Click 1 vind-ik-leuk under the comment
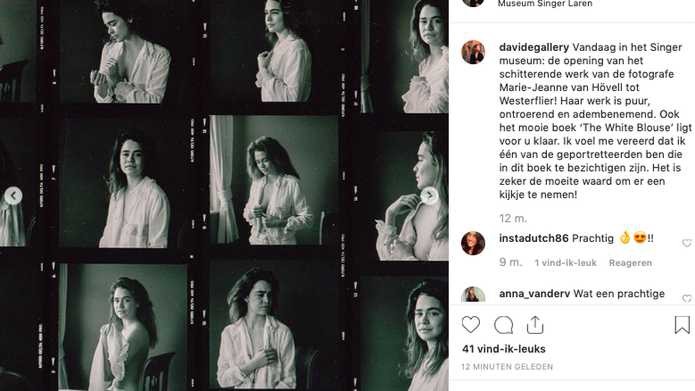Screen dimensions: 695x391 [566, 262]
